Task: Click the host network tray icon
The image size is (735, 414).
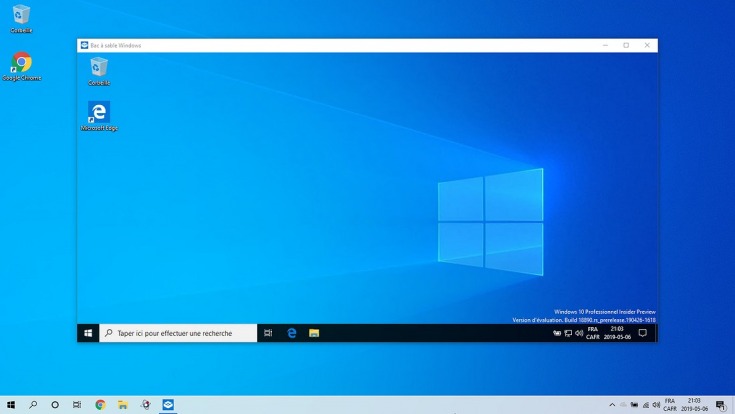Action: coord(645,405)
